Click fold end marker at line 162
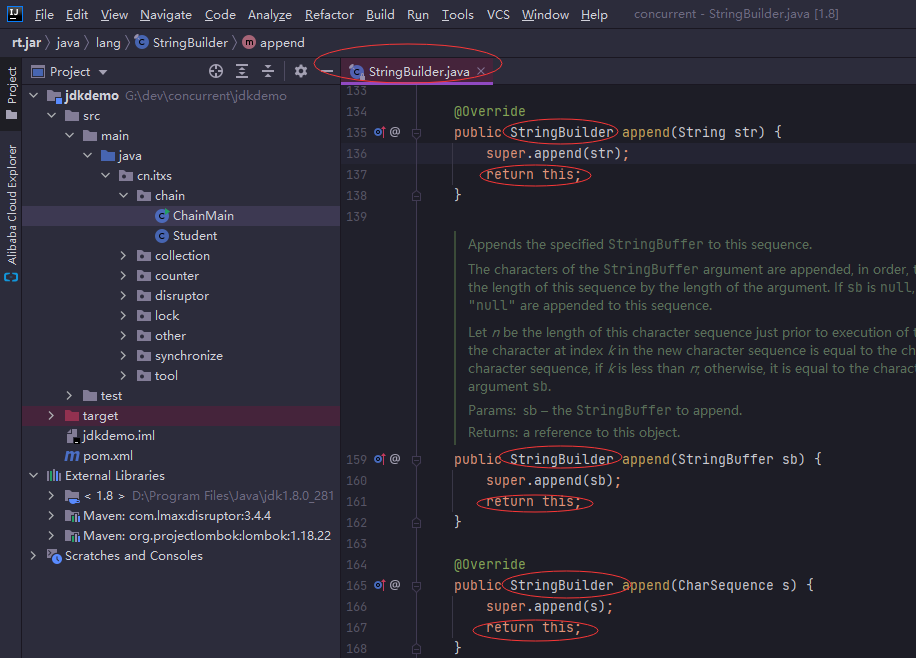The image size is (916, 658). point(417,523)
